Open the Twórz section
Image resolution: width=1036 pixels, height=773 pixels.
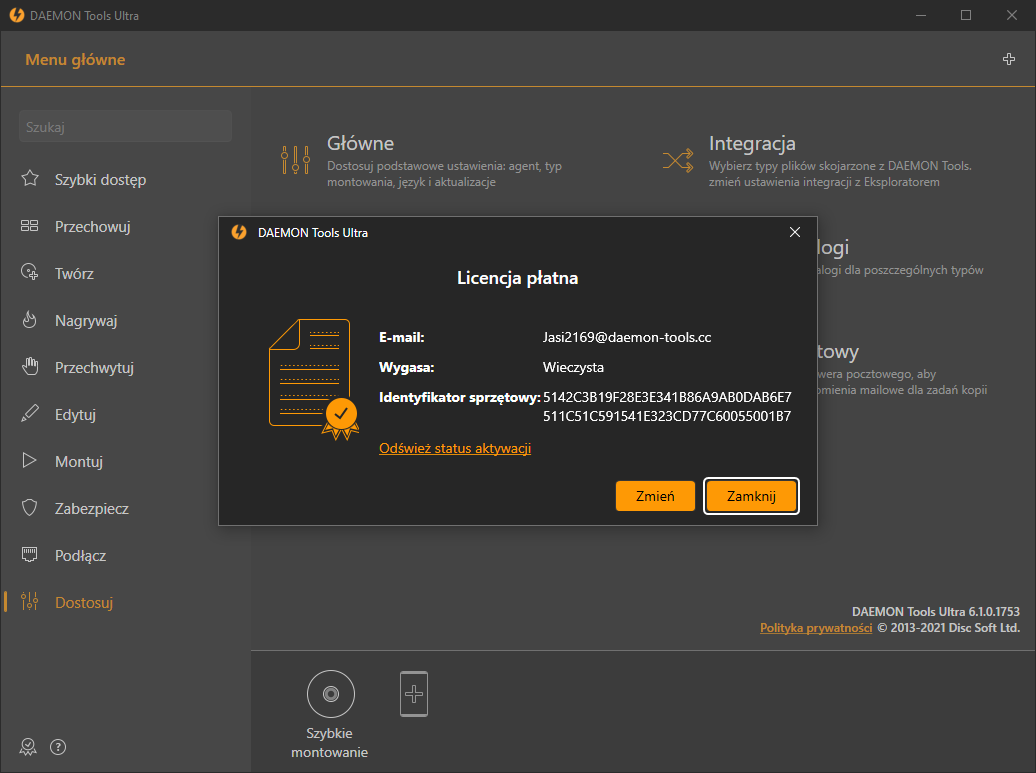(x=74, y=274)
